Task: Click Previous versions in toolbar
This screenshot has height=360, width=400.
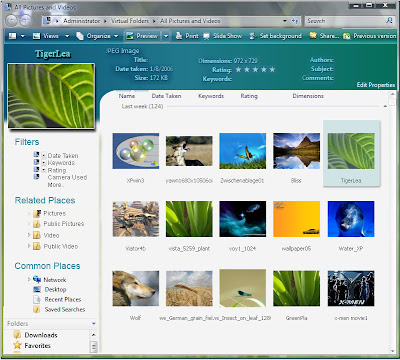Action: pyautogui.click(x=370, y=36)
